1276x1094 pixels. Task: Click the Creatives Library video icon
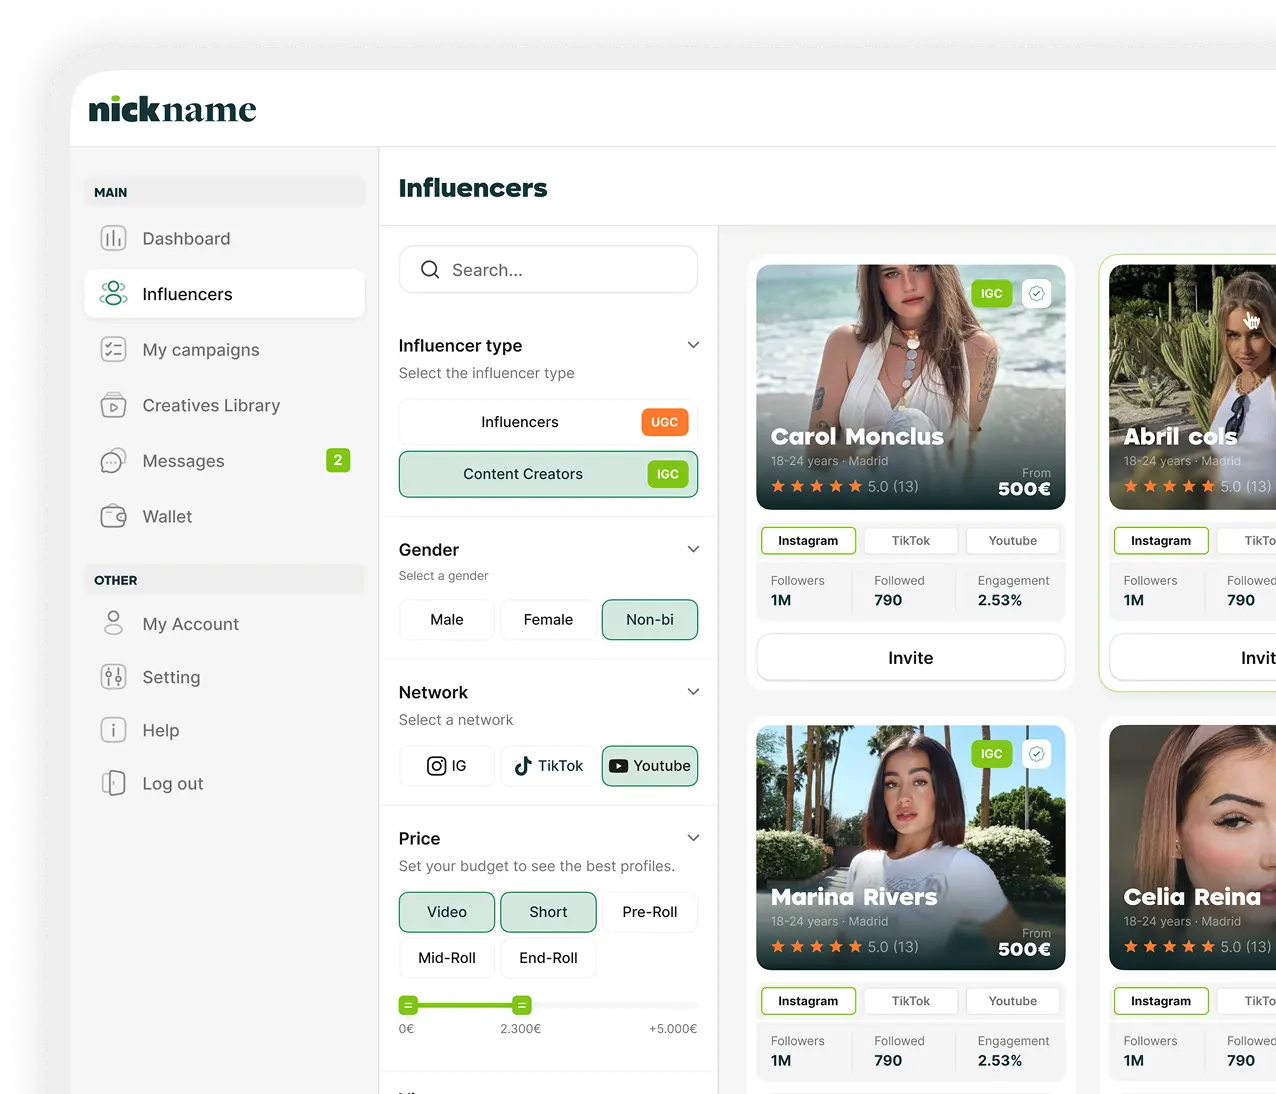coord(114,405)
